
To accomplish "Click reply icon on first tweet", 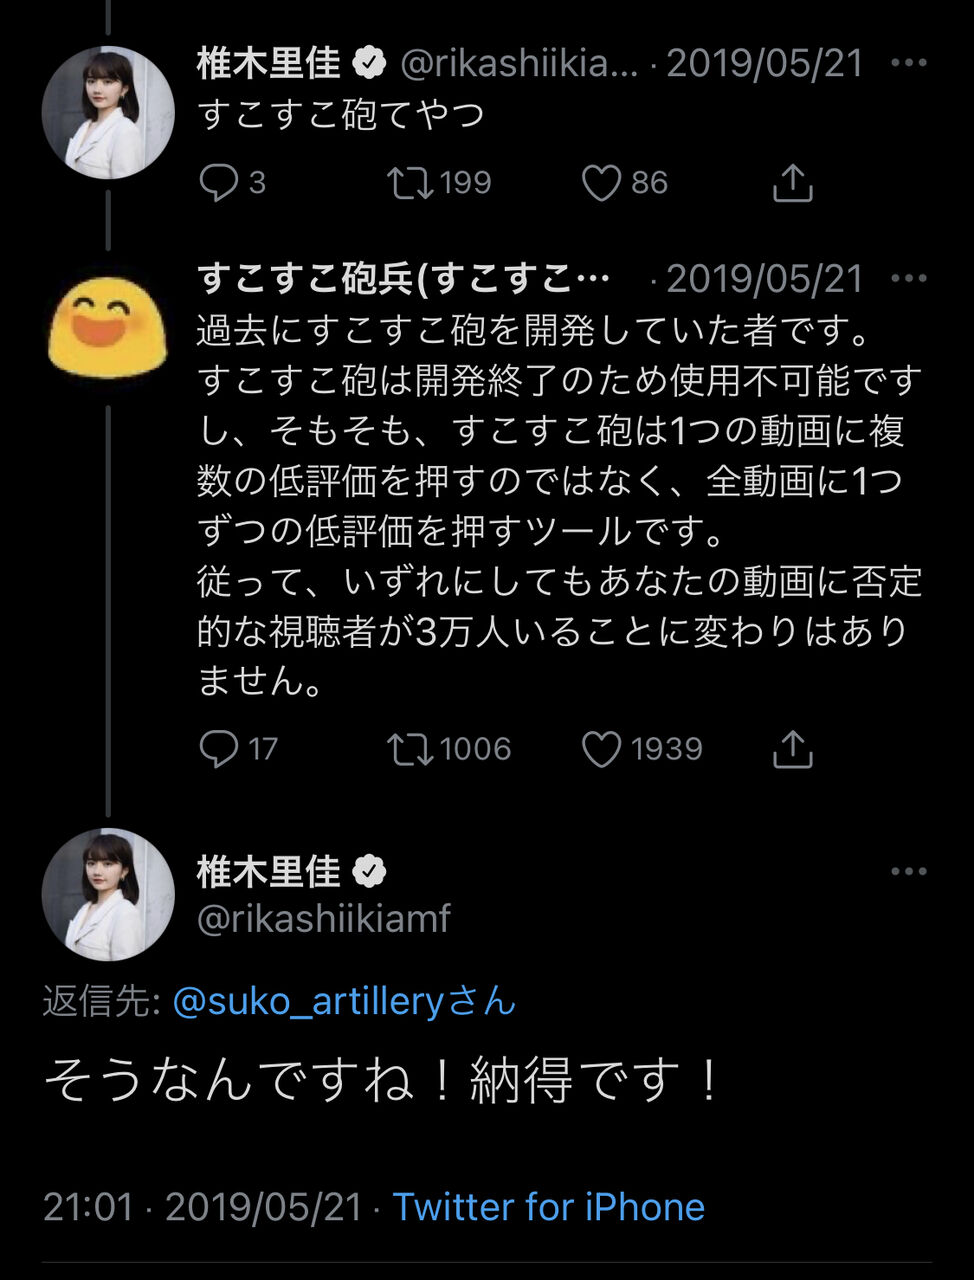I will 219,183.
